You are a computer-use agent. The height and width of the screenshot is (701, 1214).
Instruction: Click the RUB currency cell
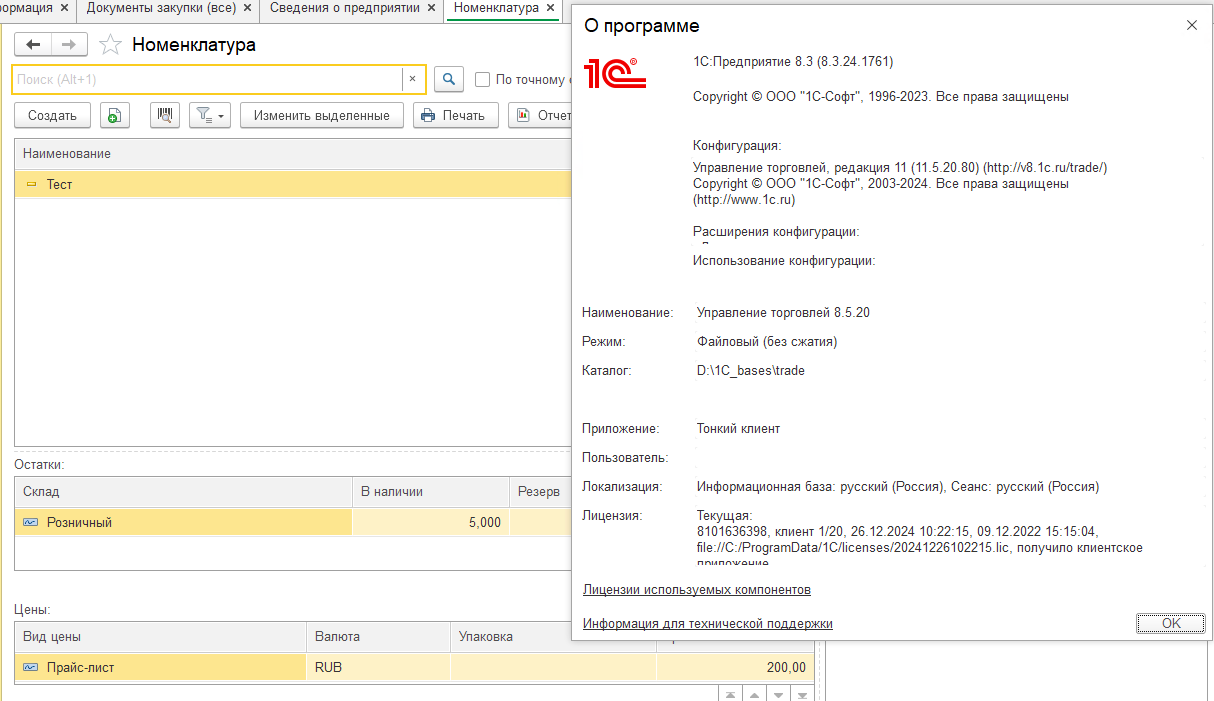click(379, 667)
